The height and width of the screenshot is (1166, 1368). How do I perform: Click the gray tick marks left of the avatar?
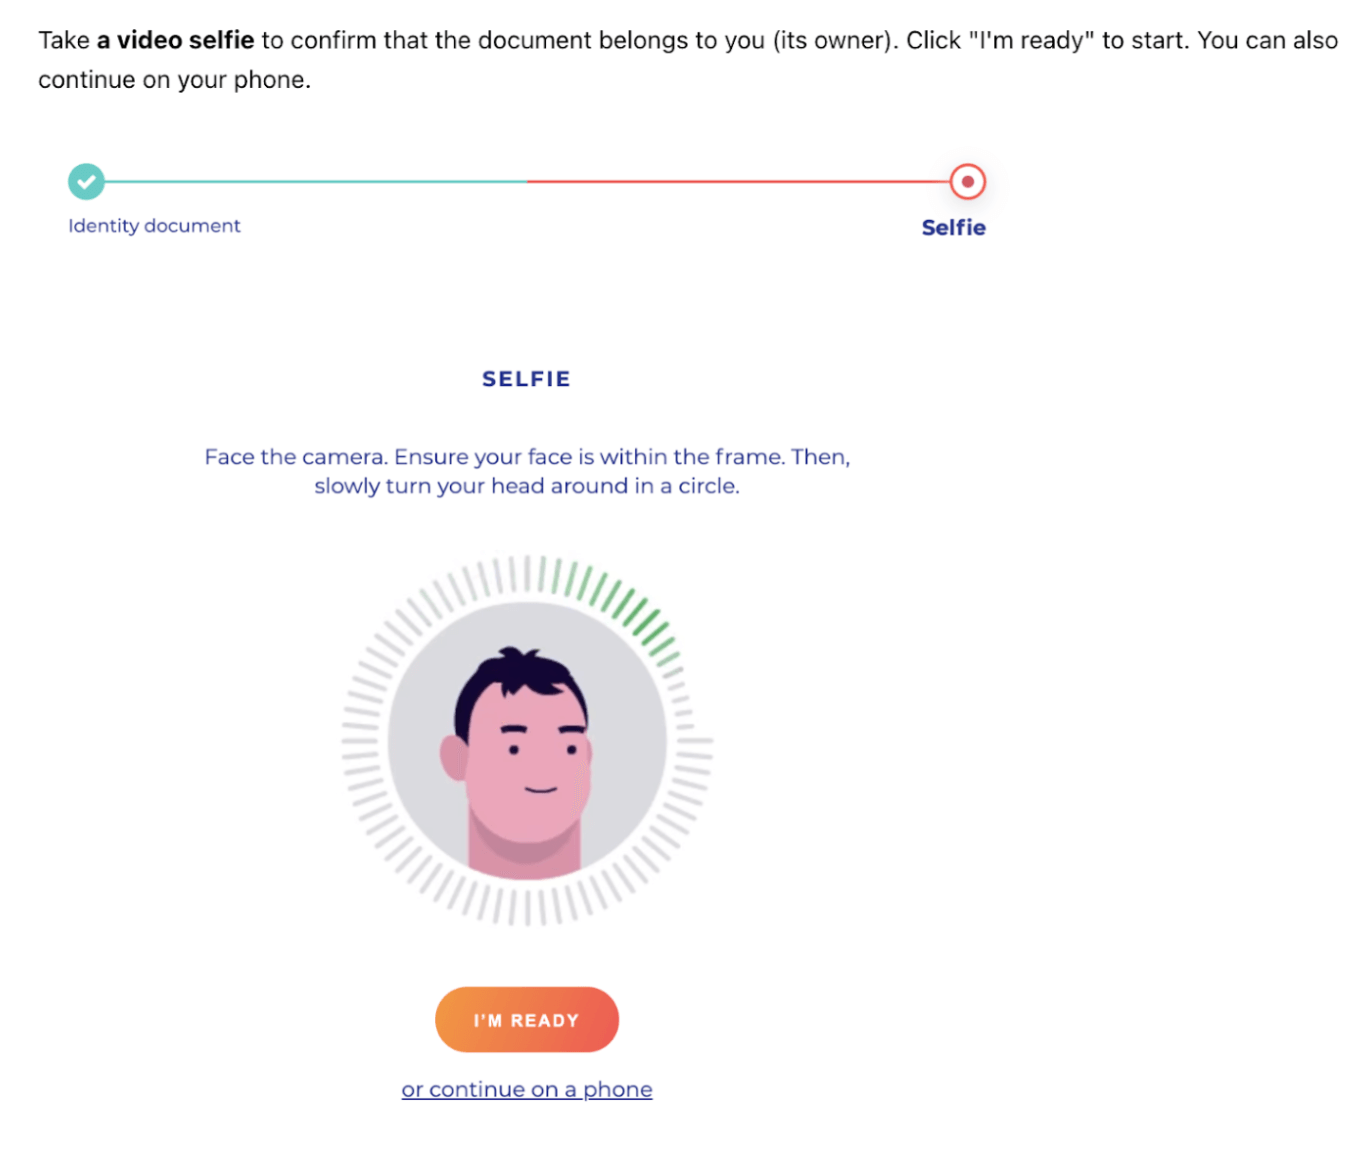coord(362,742)
